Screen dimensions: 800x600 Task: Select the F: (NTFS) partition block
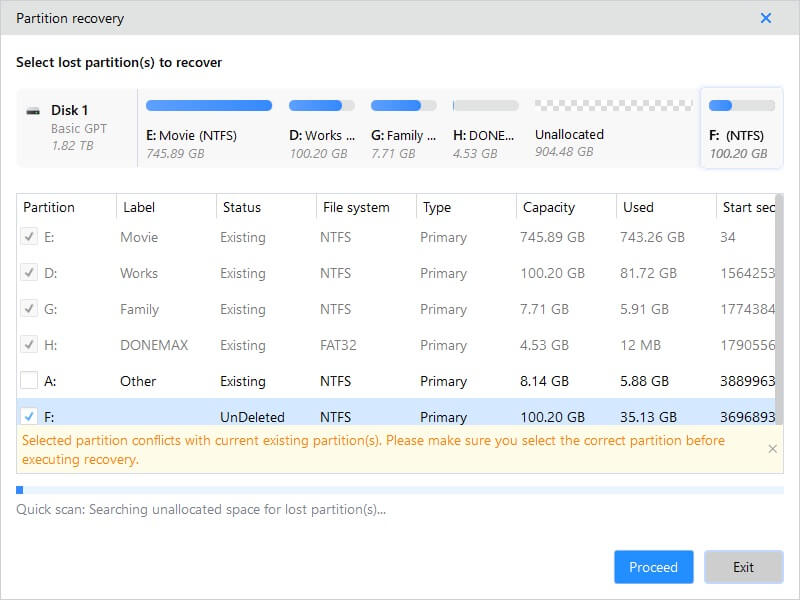pyautogui.click(x=742, y=129)
